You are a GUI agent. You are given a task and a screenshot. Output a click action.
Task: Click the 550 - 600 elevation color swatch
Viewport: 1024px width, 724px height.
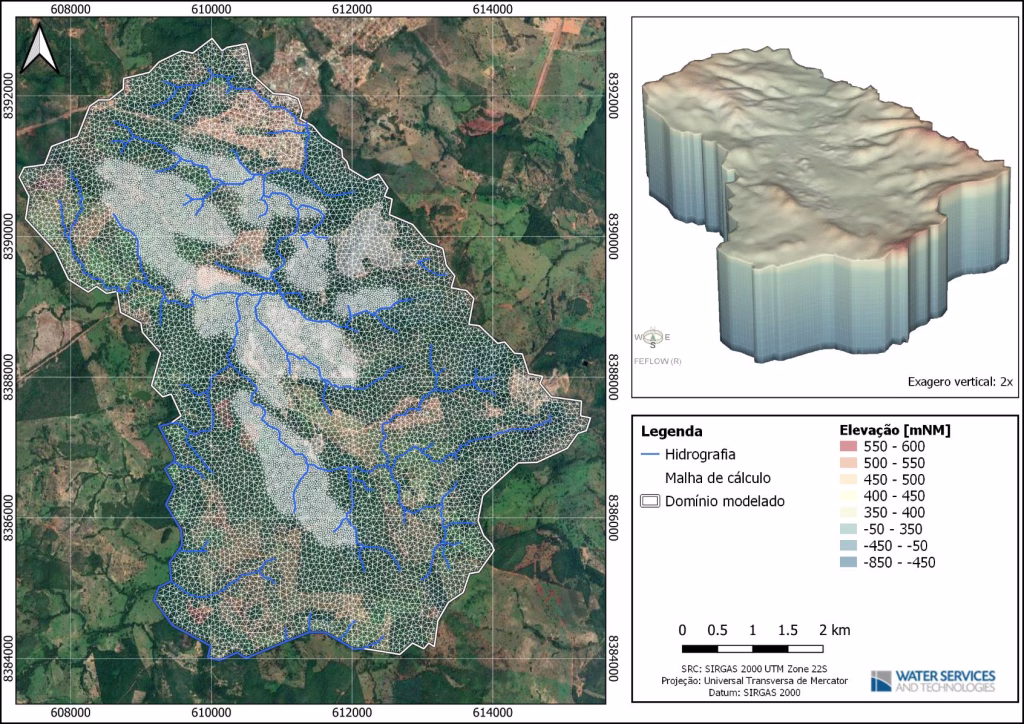[x=847, y=446]
